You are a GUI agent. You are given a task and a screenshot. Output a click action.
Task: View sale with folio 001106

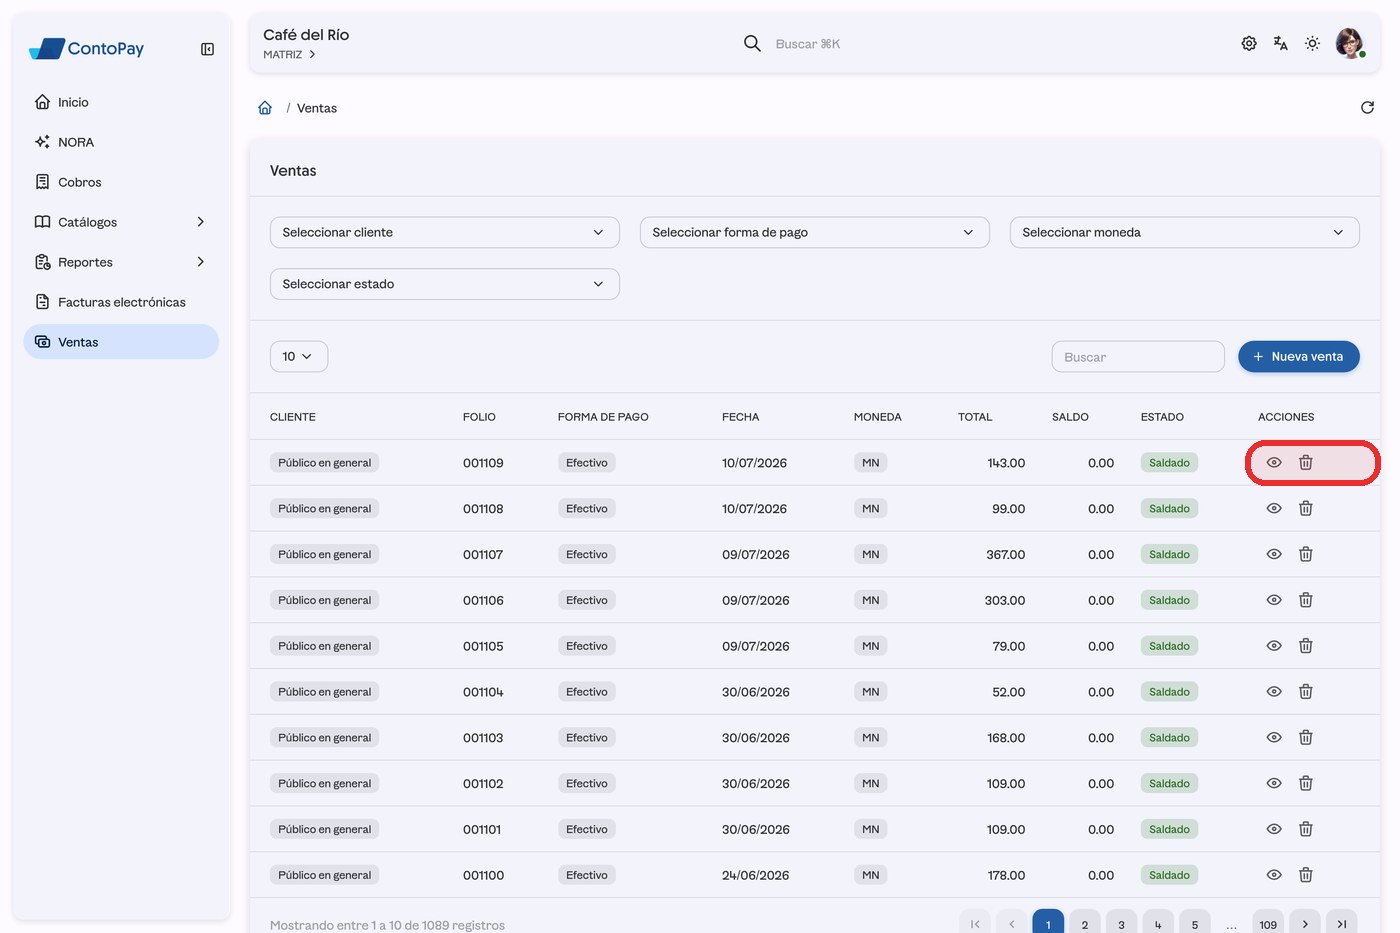pos(1274,600)
